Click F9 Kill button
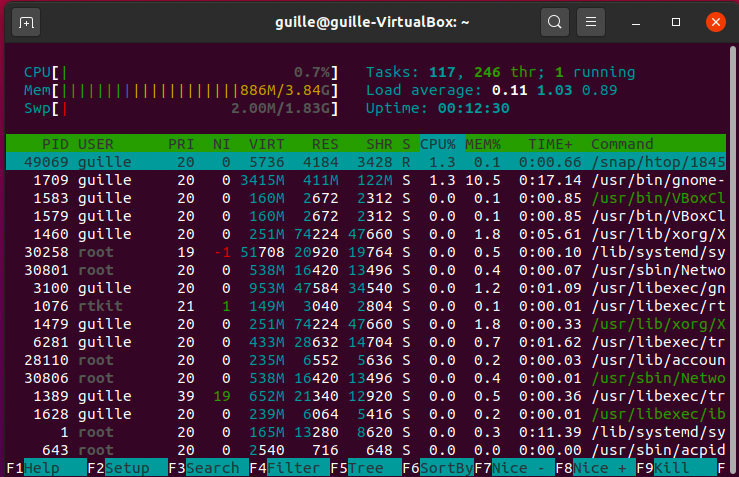 (x=676, y=468)
